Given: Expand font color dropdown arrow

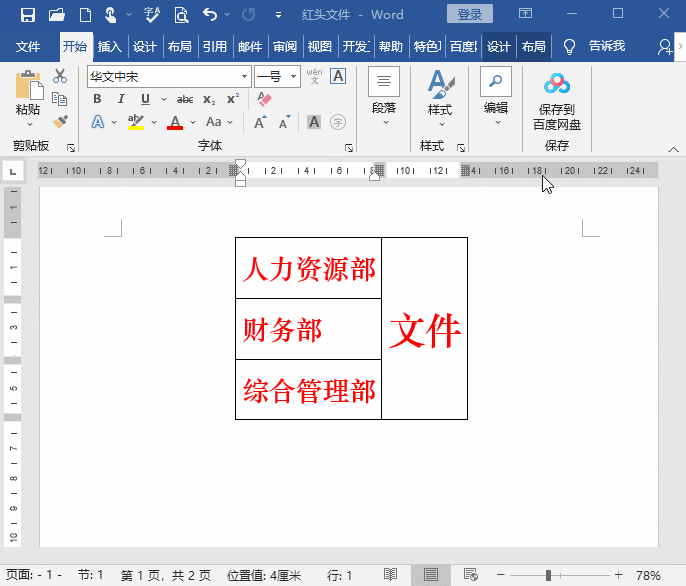Looking at the screenshot, I should (x=193, y=122).
